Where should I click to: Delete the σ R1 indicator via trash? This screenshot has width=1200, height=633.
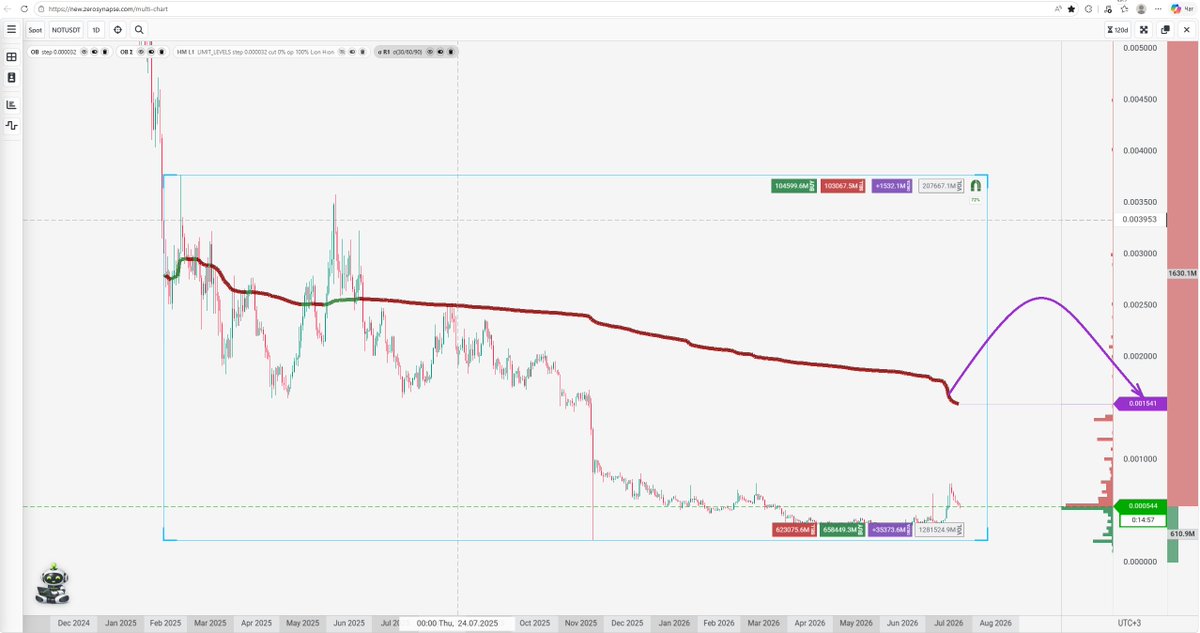click(450, 52)
